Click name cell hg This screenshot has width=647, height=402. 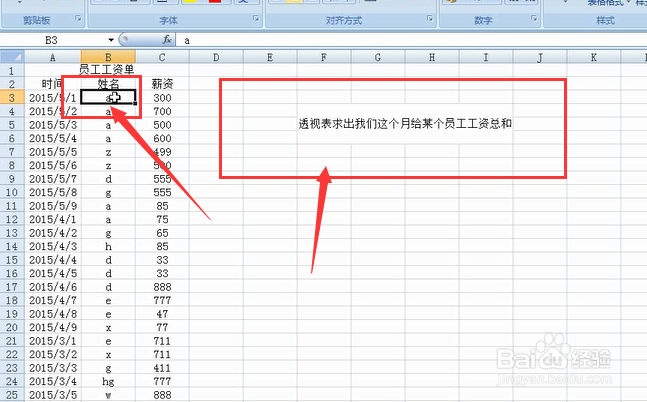click(108, 381)
